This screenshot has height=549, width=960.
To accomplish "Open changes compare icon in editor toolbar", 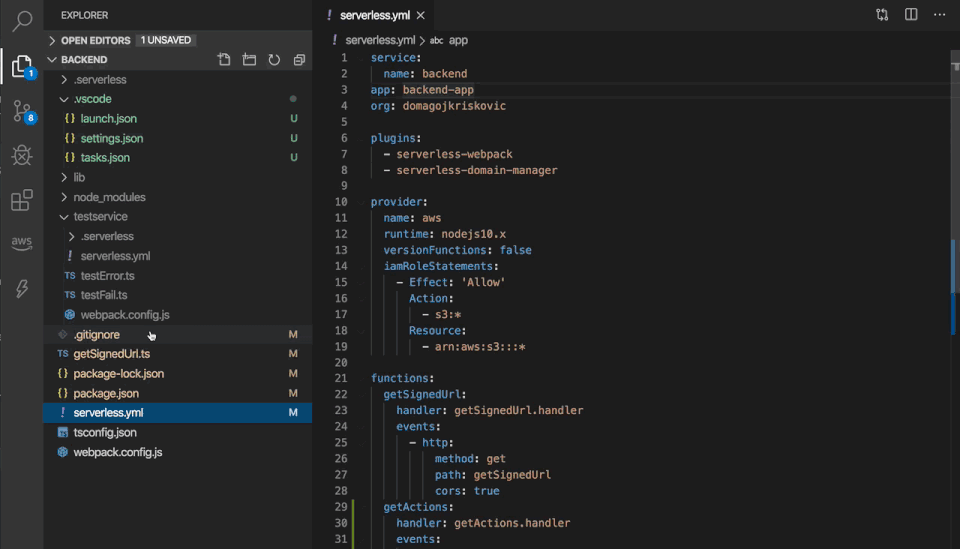I will click(x=882, y=15).
